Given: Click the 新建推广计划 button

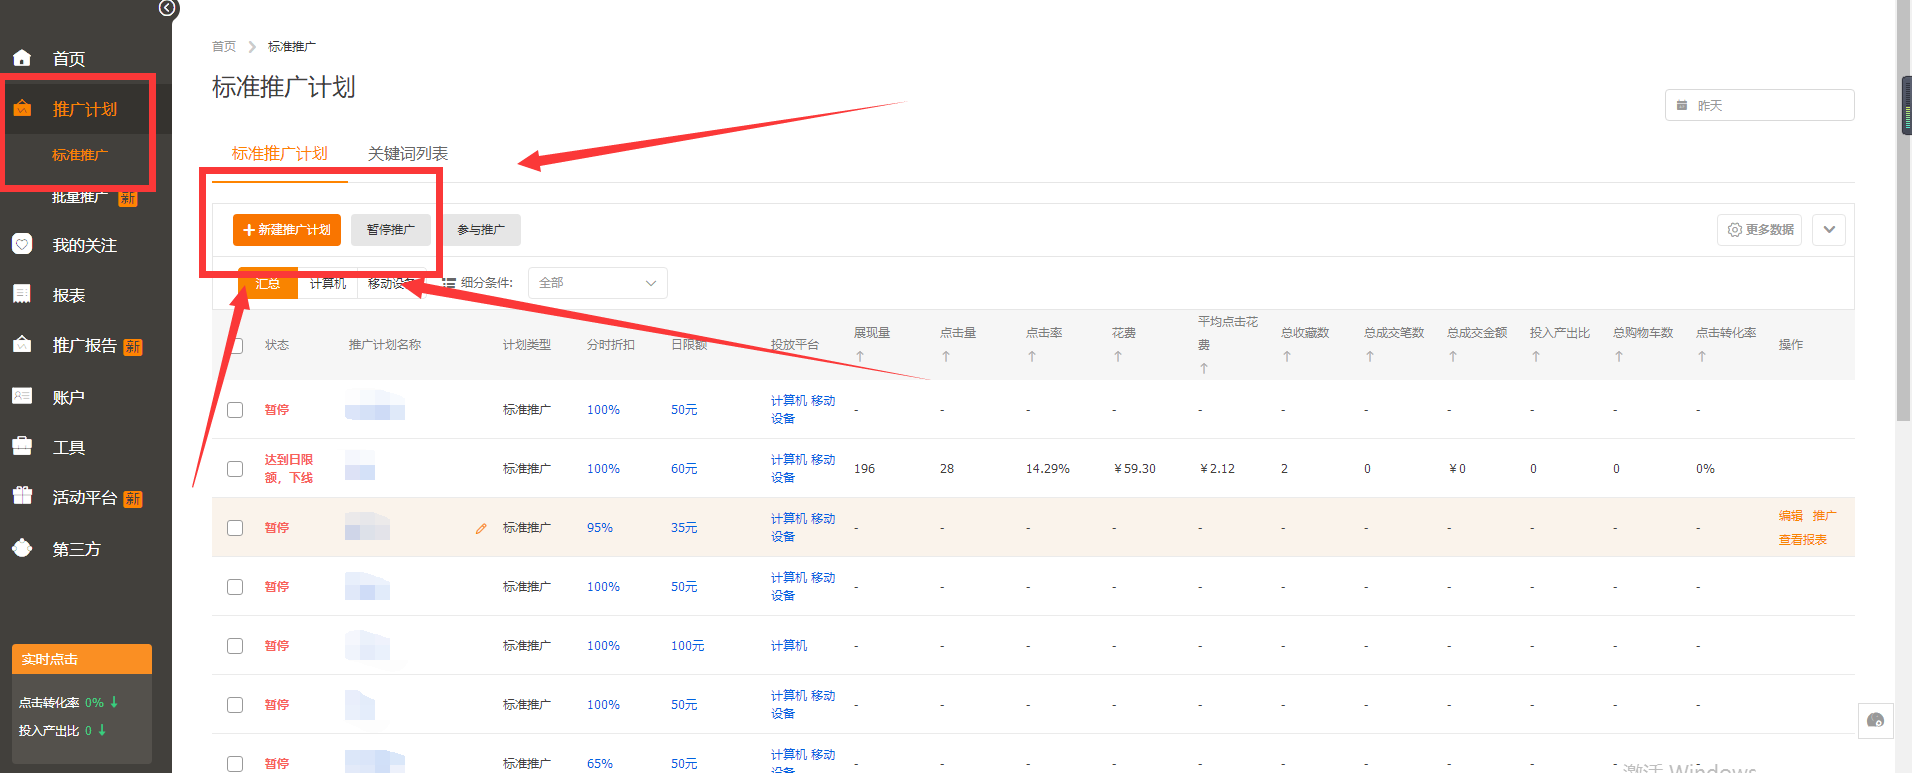Looking at the screenshot, I should point(287,230).
